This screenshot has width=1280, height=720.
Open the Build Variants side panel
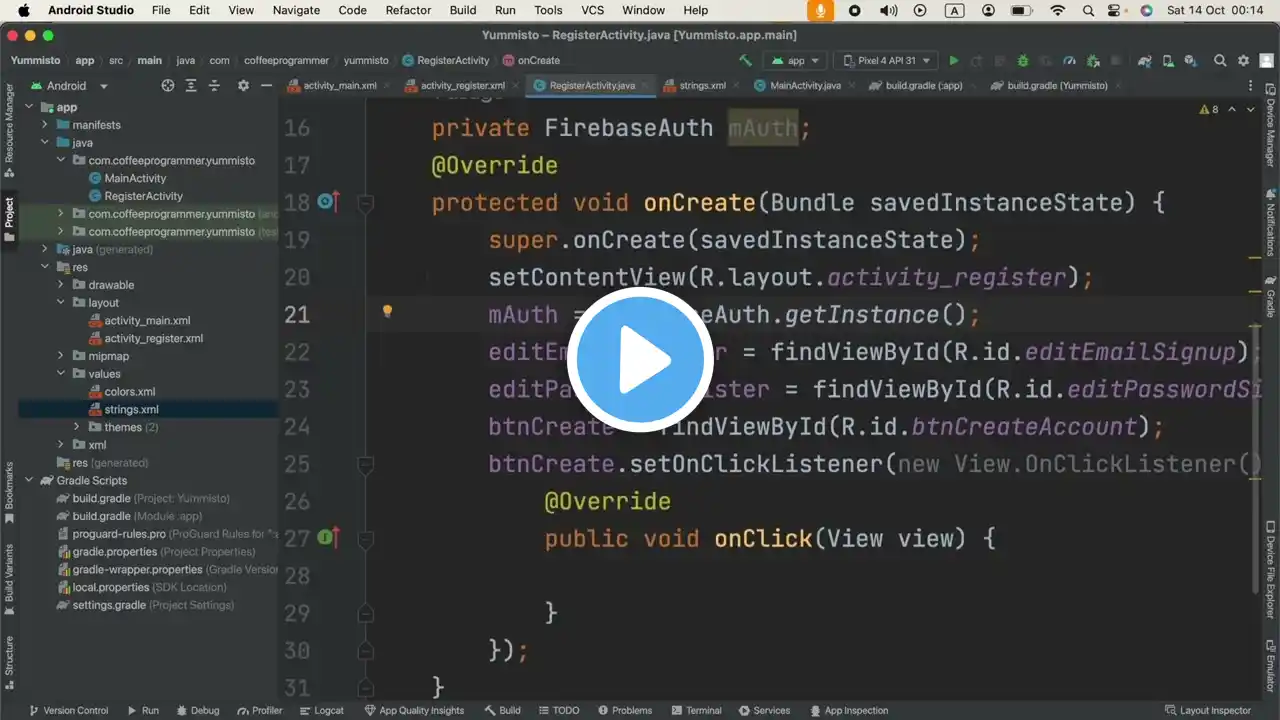[x=9, y=580]
